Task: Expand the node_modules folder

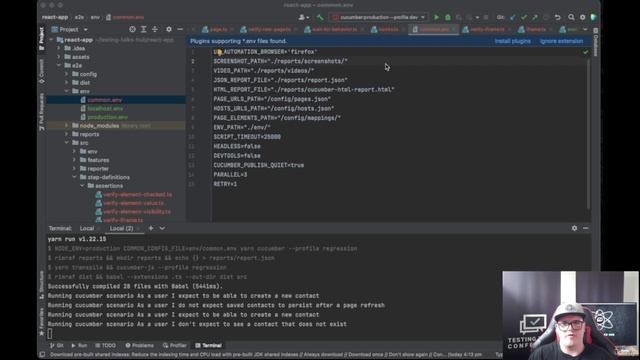Action: (x=67, y=125)
